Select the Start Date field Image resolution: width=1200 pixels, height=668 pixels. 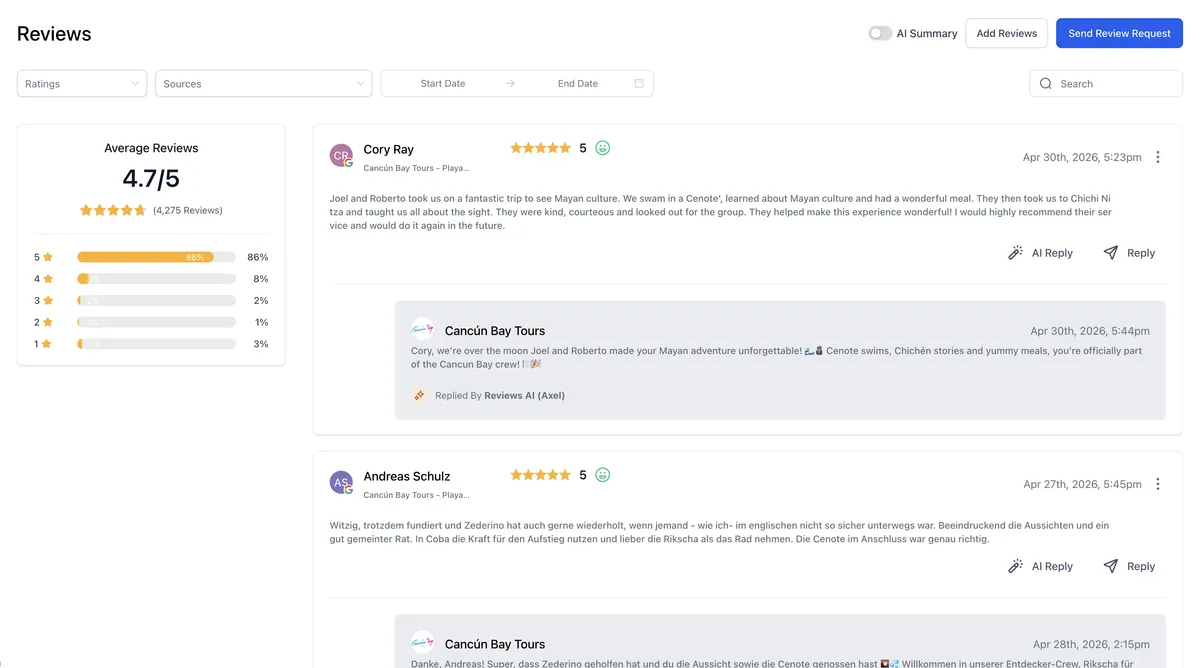443,84
